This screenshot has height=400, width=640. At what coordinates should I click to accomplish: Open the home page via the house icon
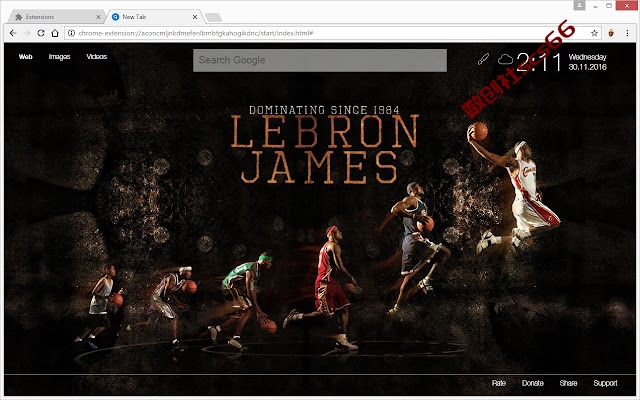[55, 33]
